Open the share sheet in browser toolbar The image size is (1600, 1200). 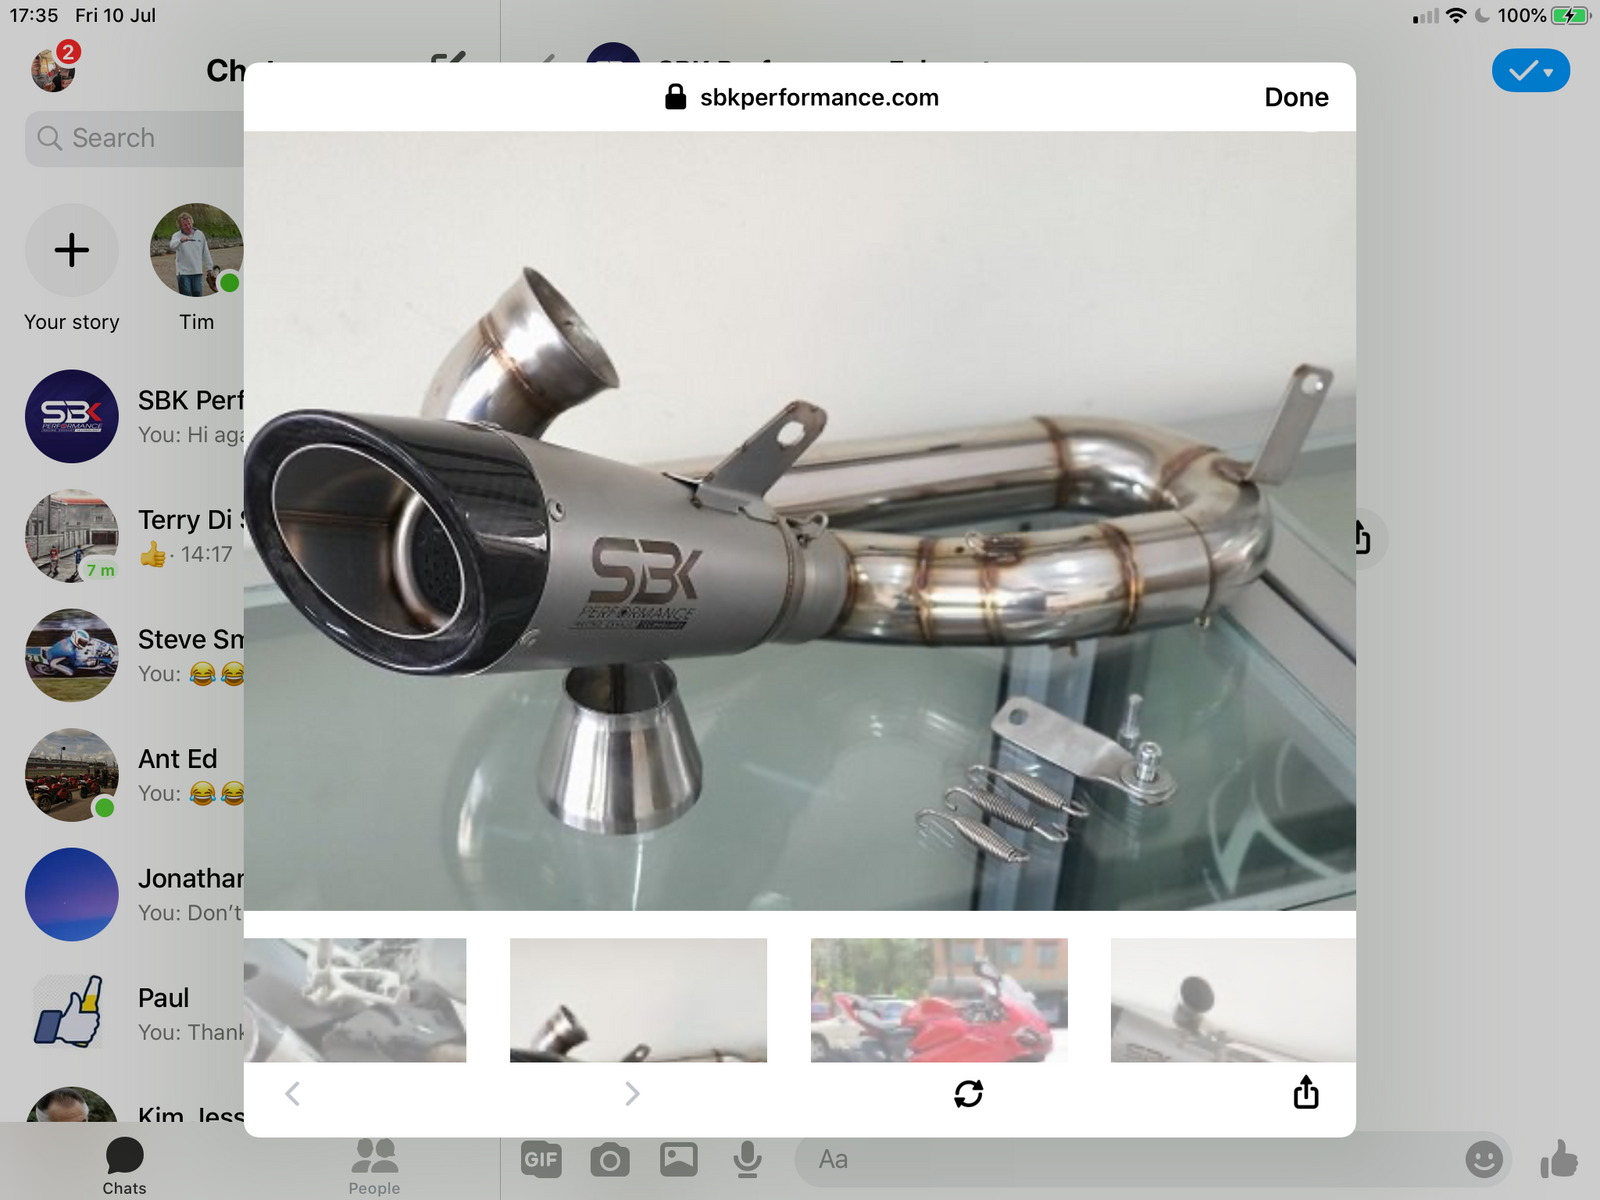tap(1305, 1093)
